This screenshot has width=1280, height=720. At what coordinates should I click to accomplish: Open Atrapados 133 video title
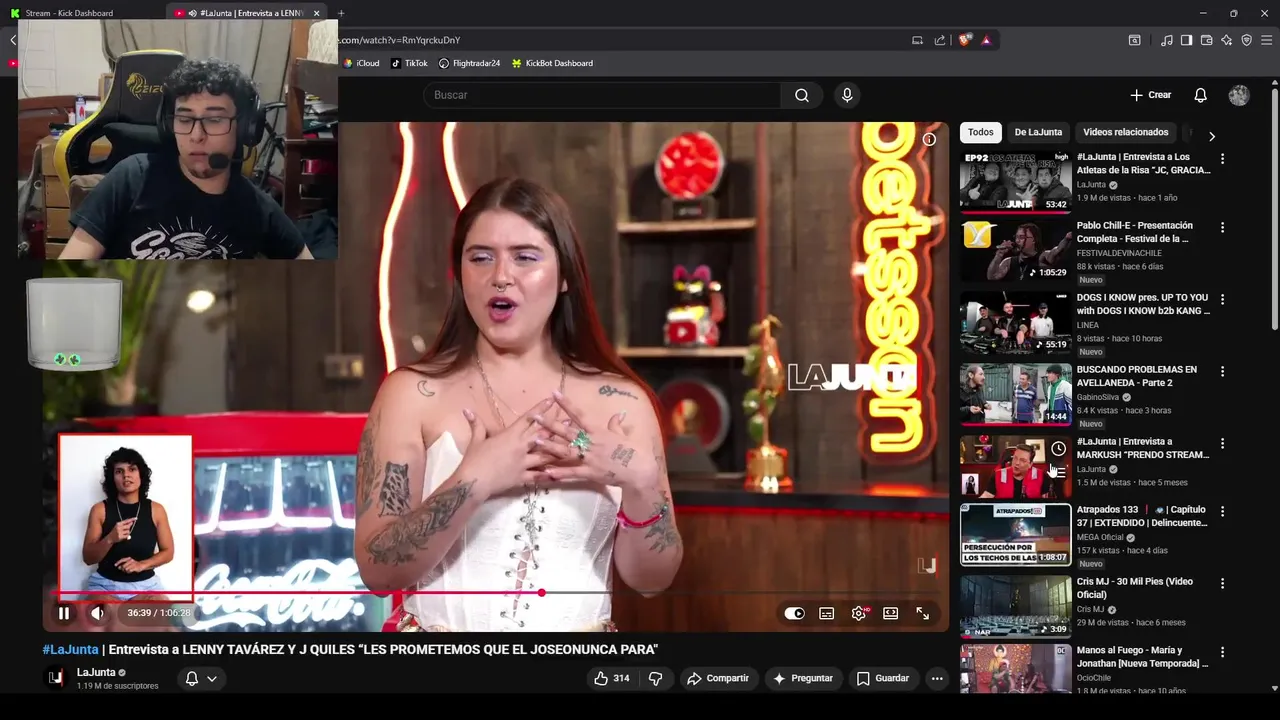(x=1142, y=516)
